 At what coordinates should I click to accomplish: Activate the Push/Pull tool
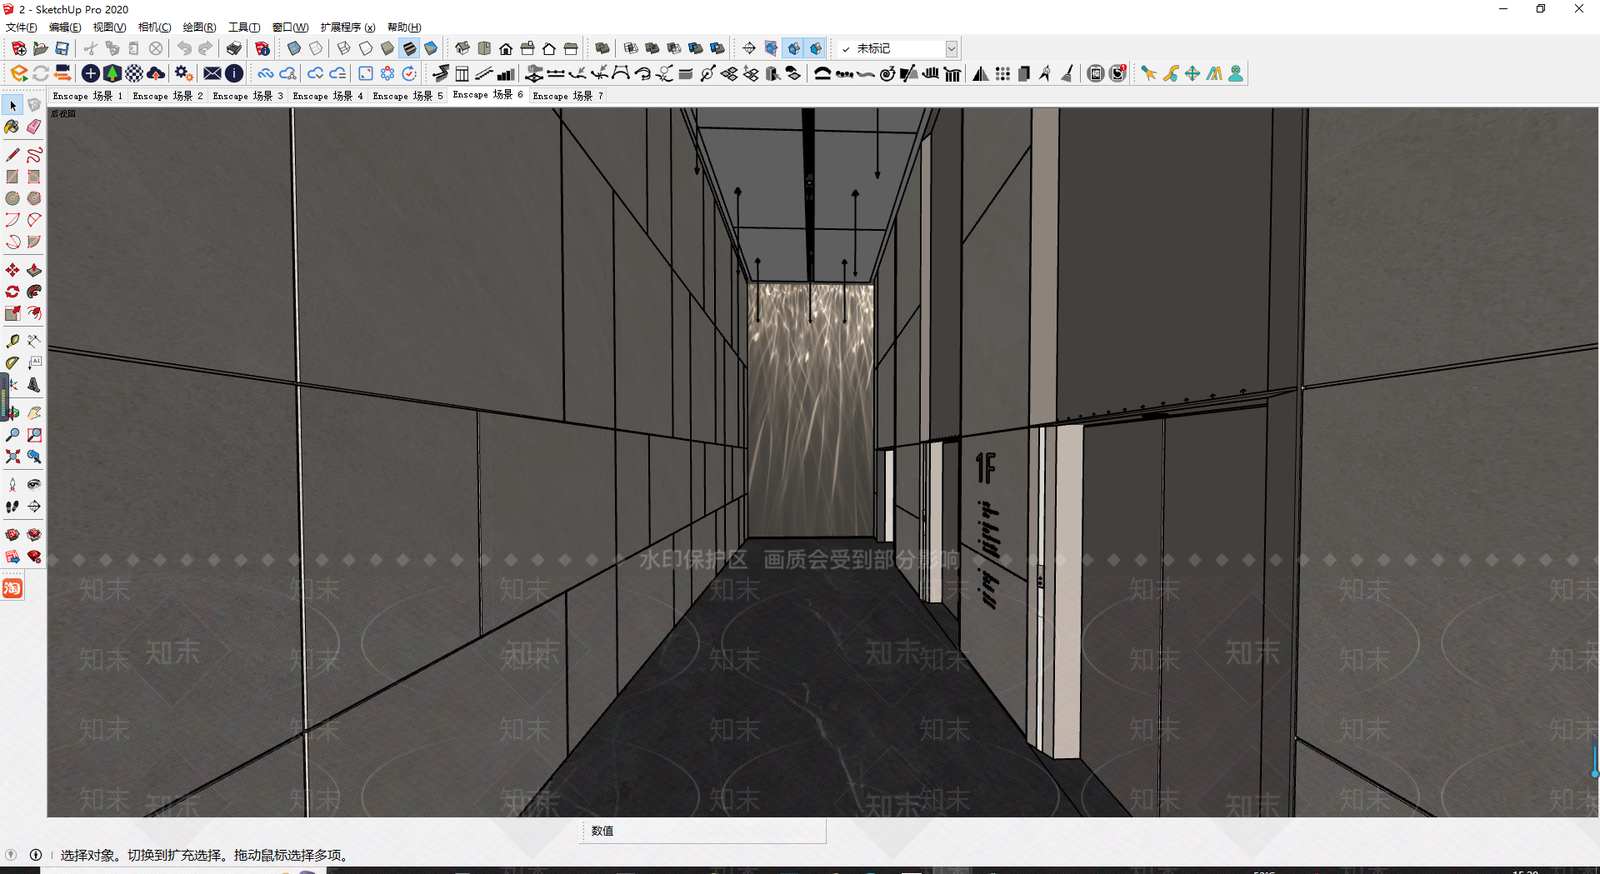pyautogui.click(x=34, y=270)
